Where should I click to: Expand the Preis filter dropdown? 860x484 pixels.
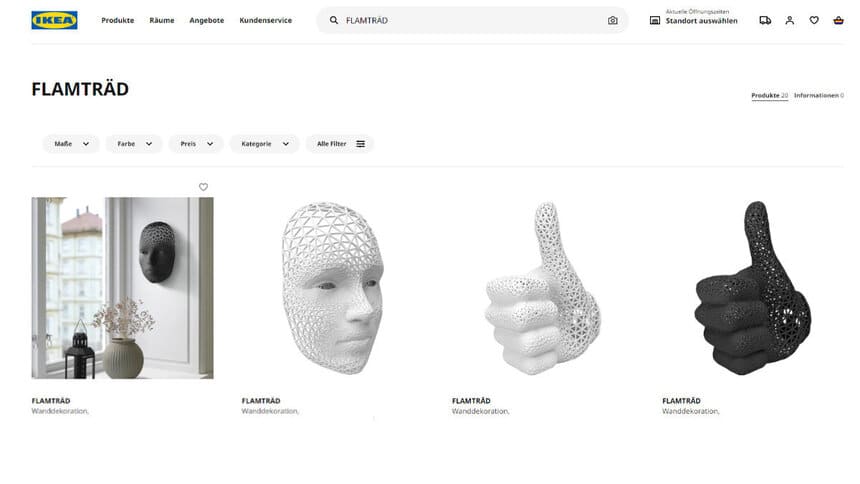point(196,144)
